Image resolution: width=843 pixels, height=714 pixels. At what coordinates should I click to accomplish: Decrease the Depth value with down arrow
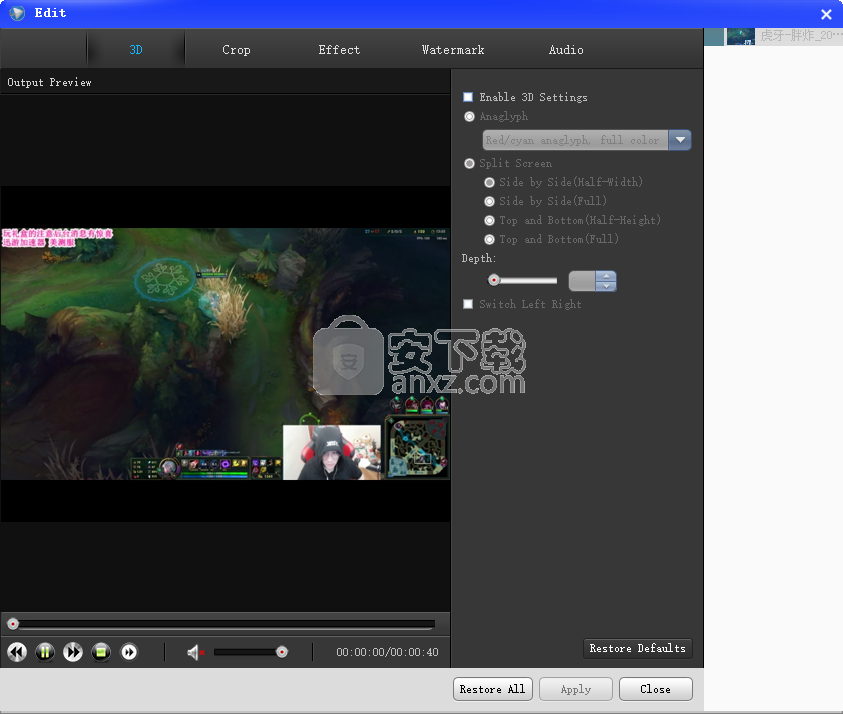pyautogui.click(x=606, y=286)
